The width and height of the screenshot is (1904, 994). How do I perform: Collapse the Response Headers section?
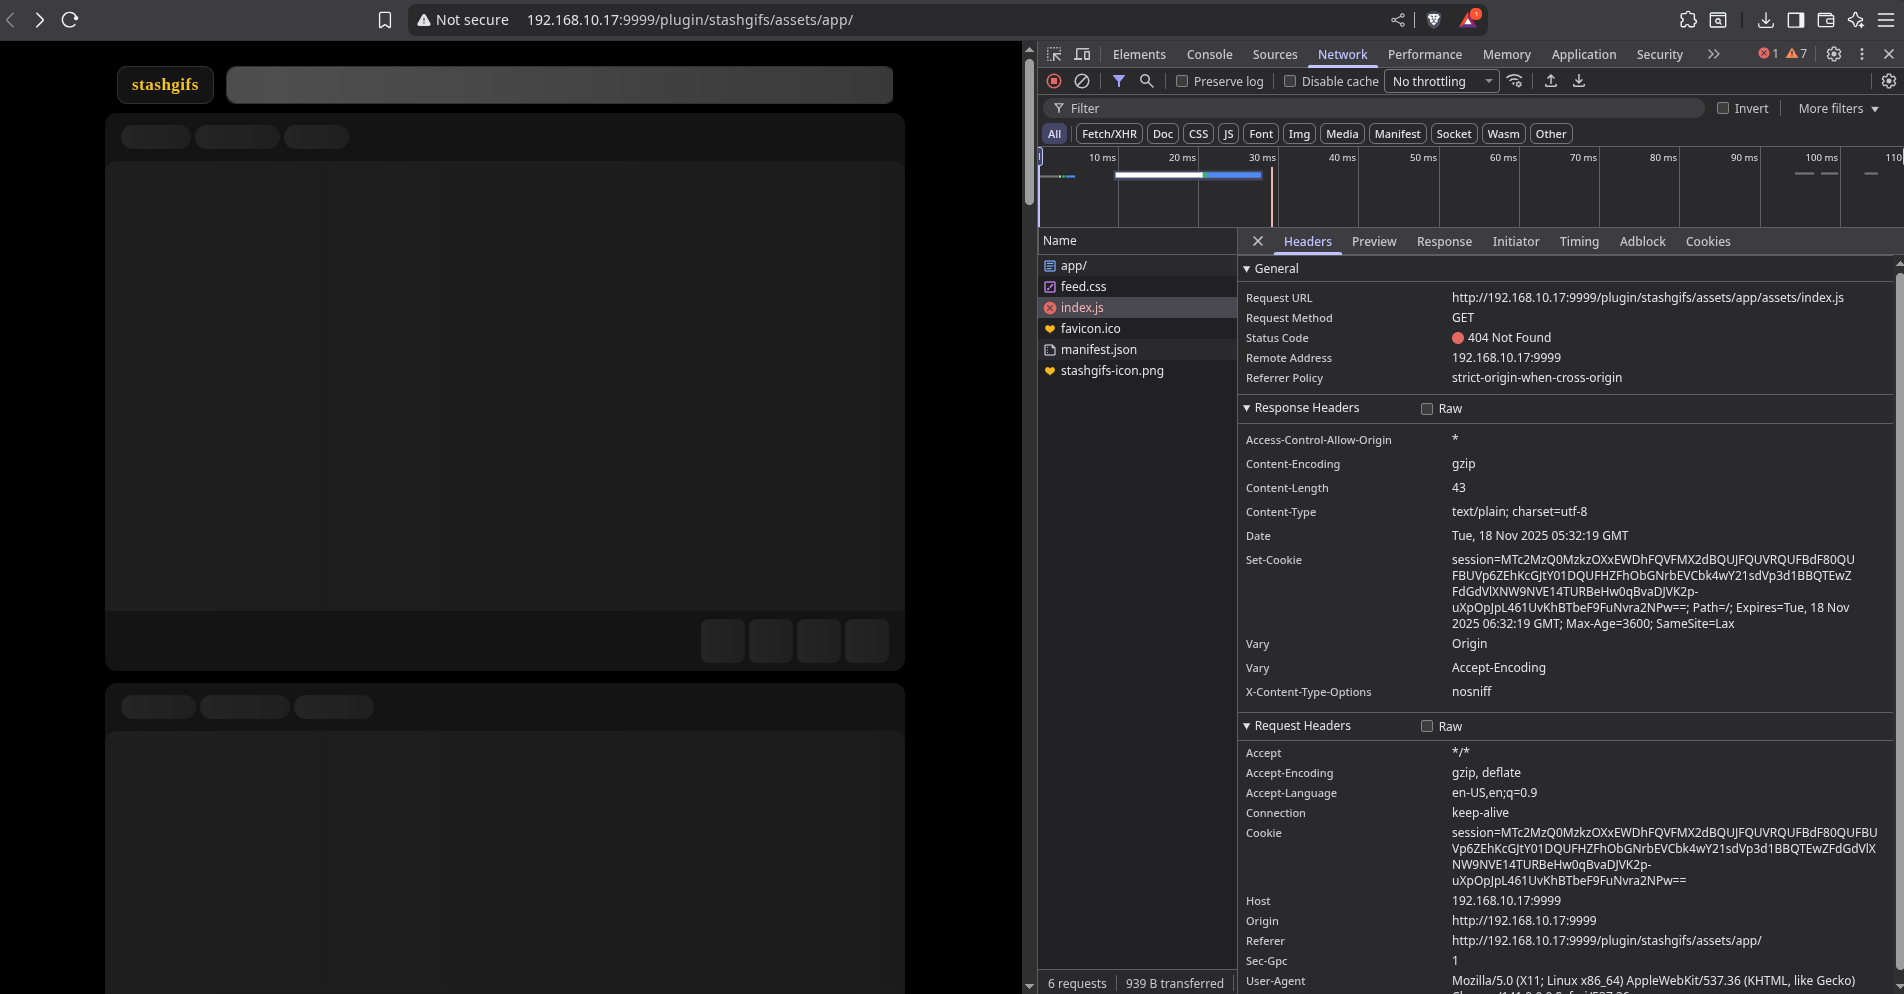(x=1306, y=408)
